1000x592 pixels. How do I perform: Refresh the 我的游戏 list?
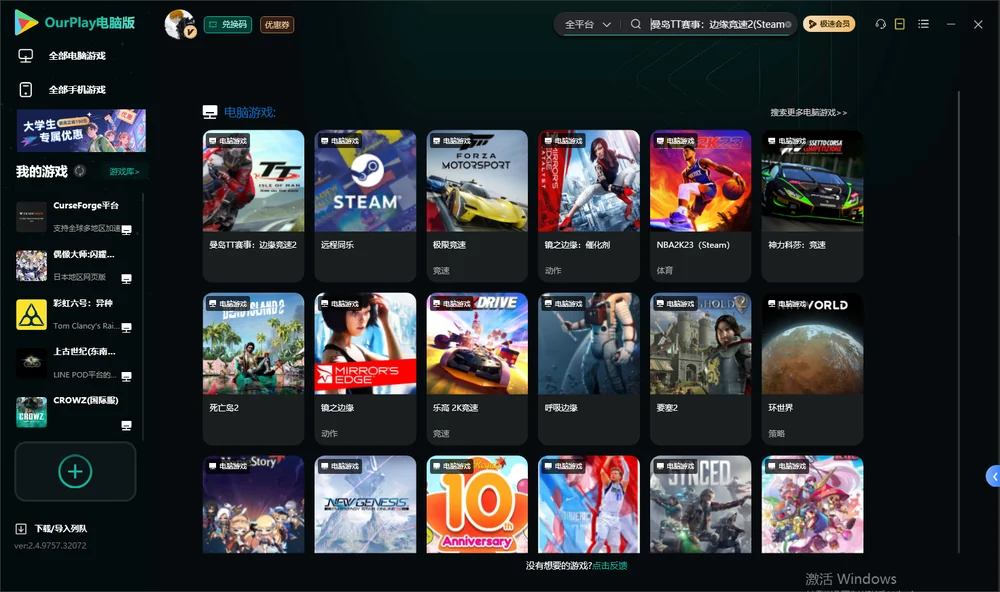[80, 171]
